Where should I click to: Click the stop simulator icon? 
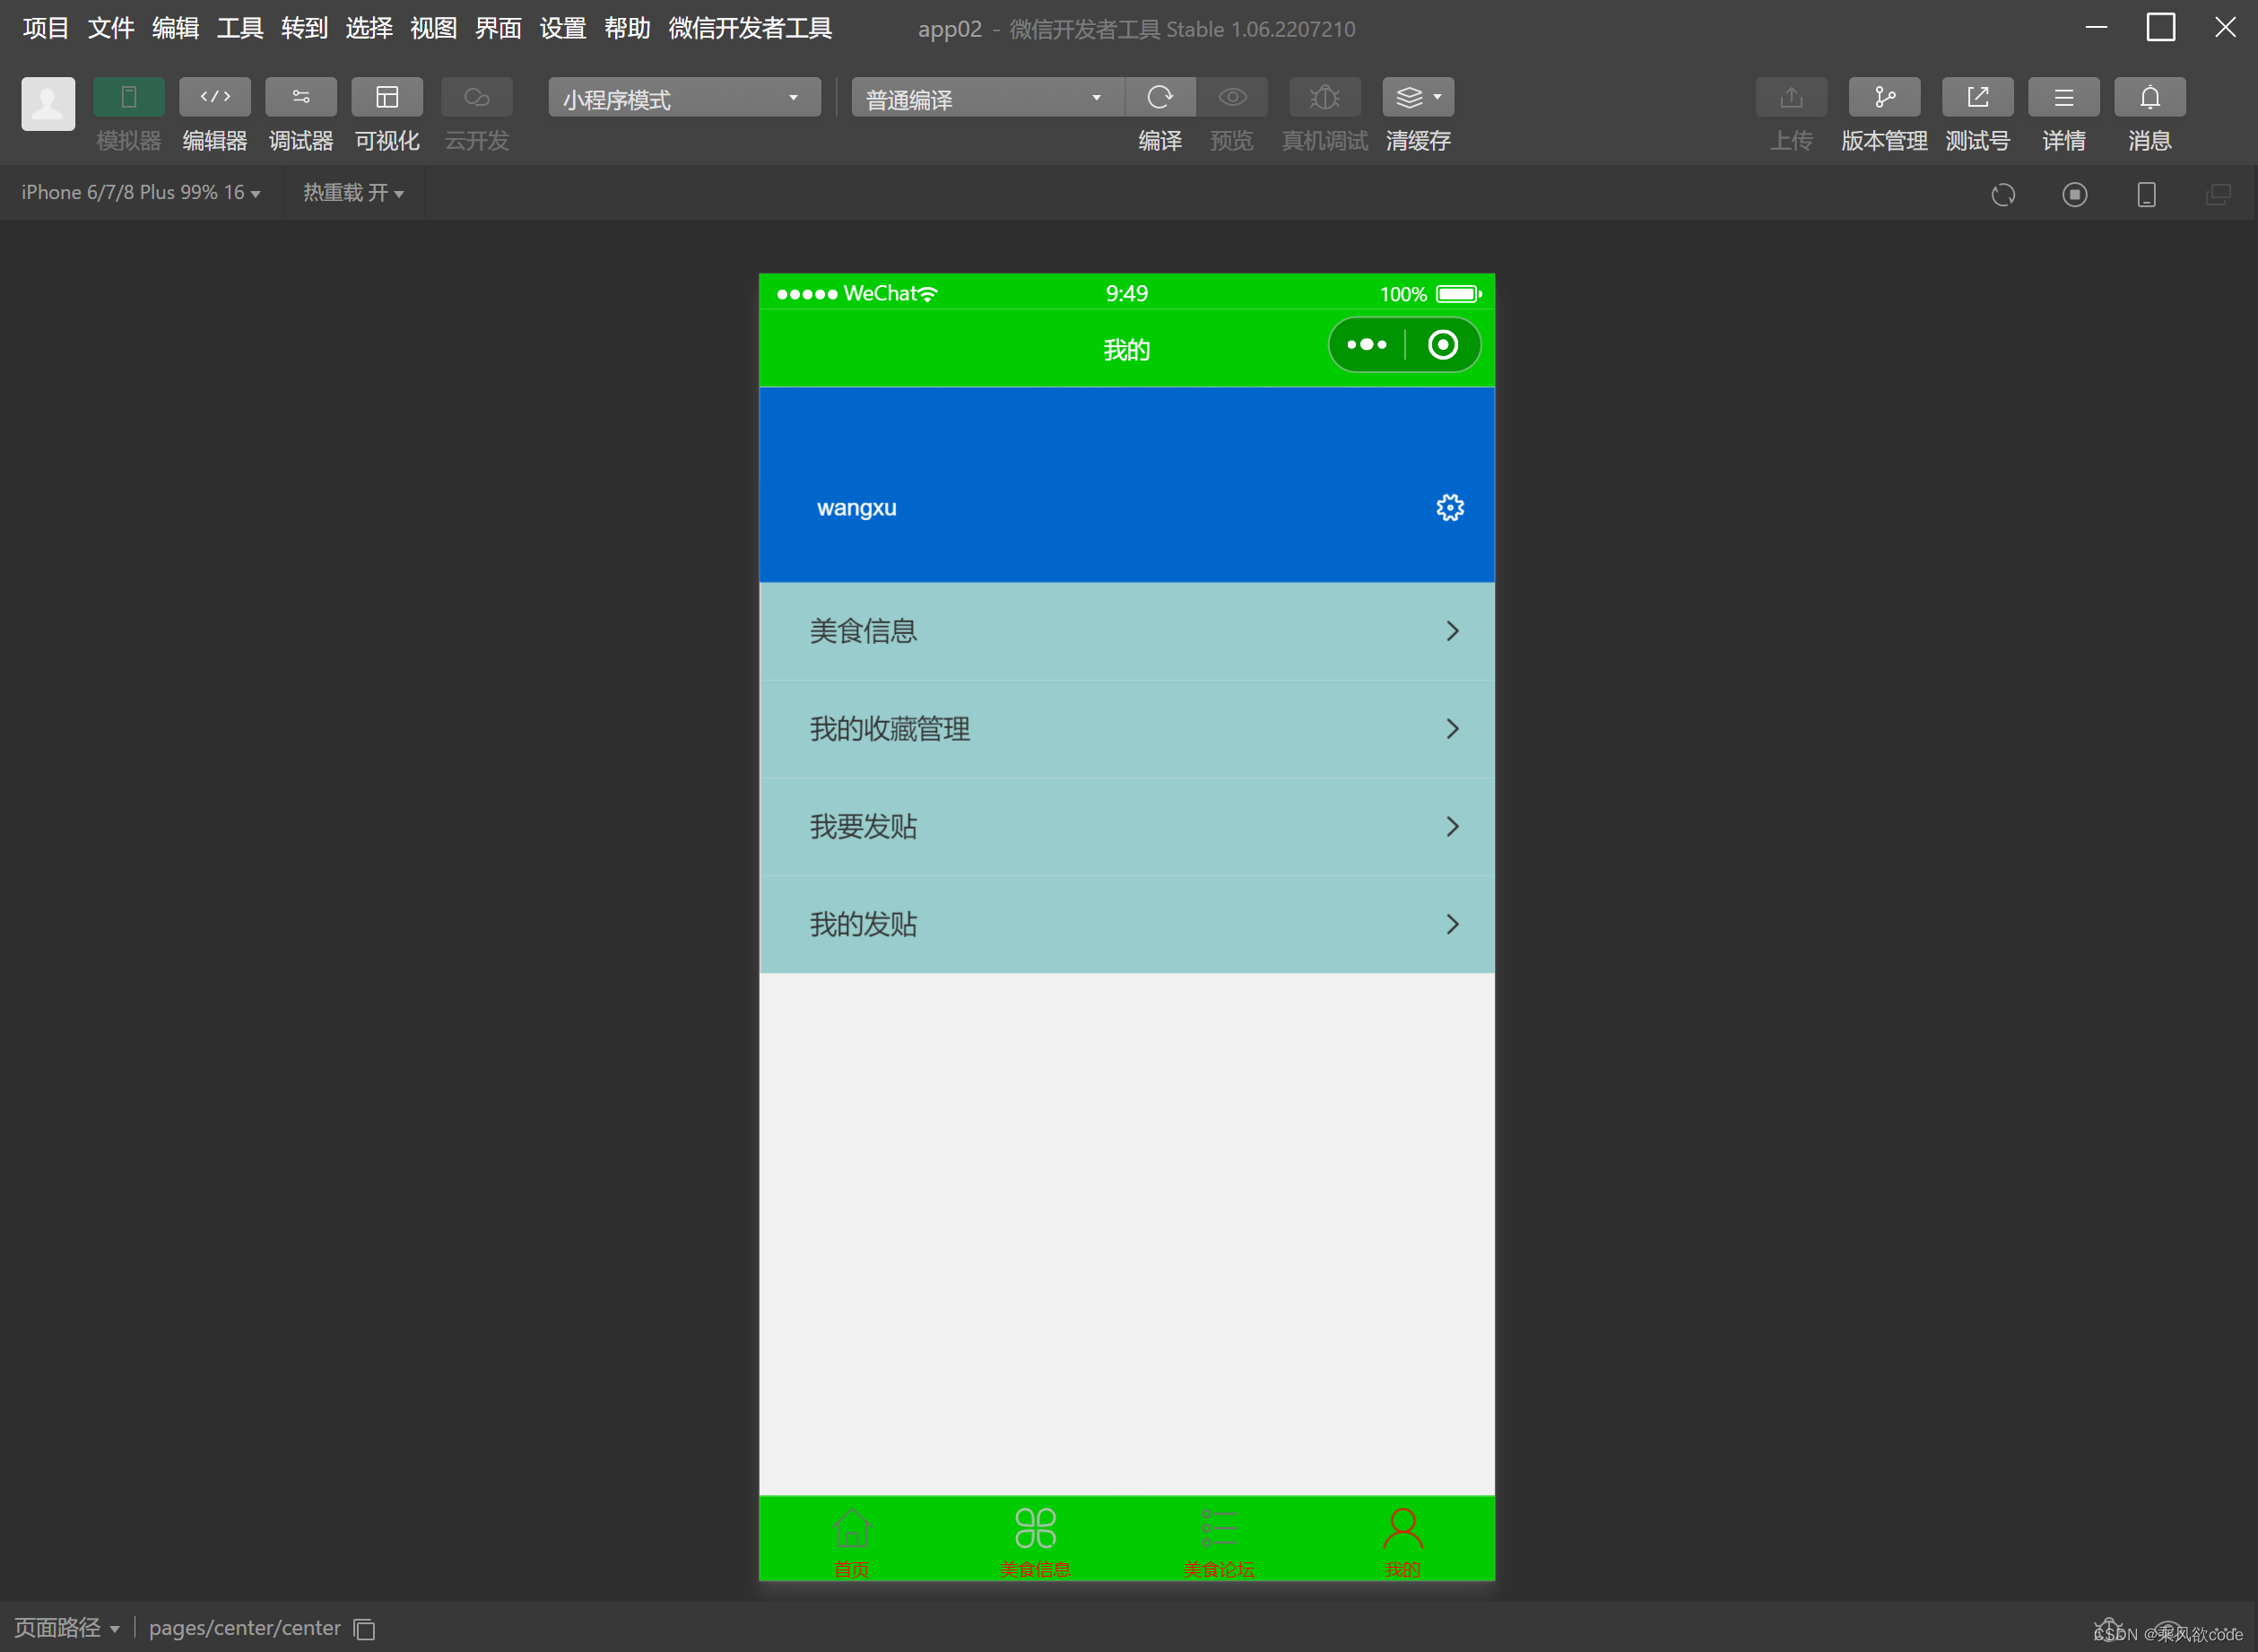(x=2075, y=194)
